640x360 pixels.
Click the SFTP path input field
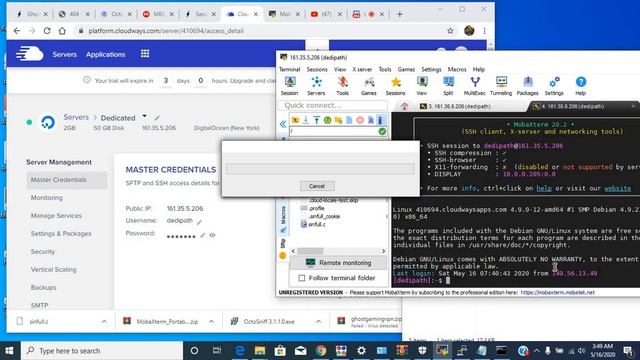pyautogui.click(x=333, y=131)
